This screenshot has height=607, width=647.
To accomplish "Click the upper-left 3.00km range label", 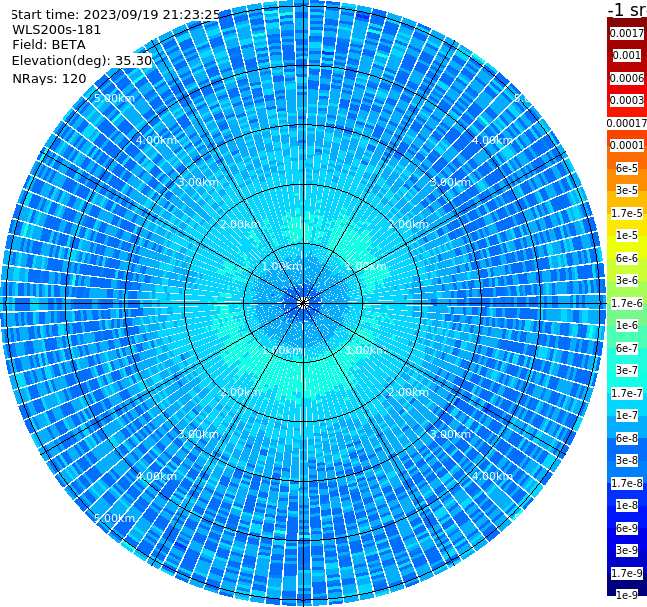I will [x=198, y=182].
